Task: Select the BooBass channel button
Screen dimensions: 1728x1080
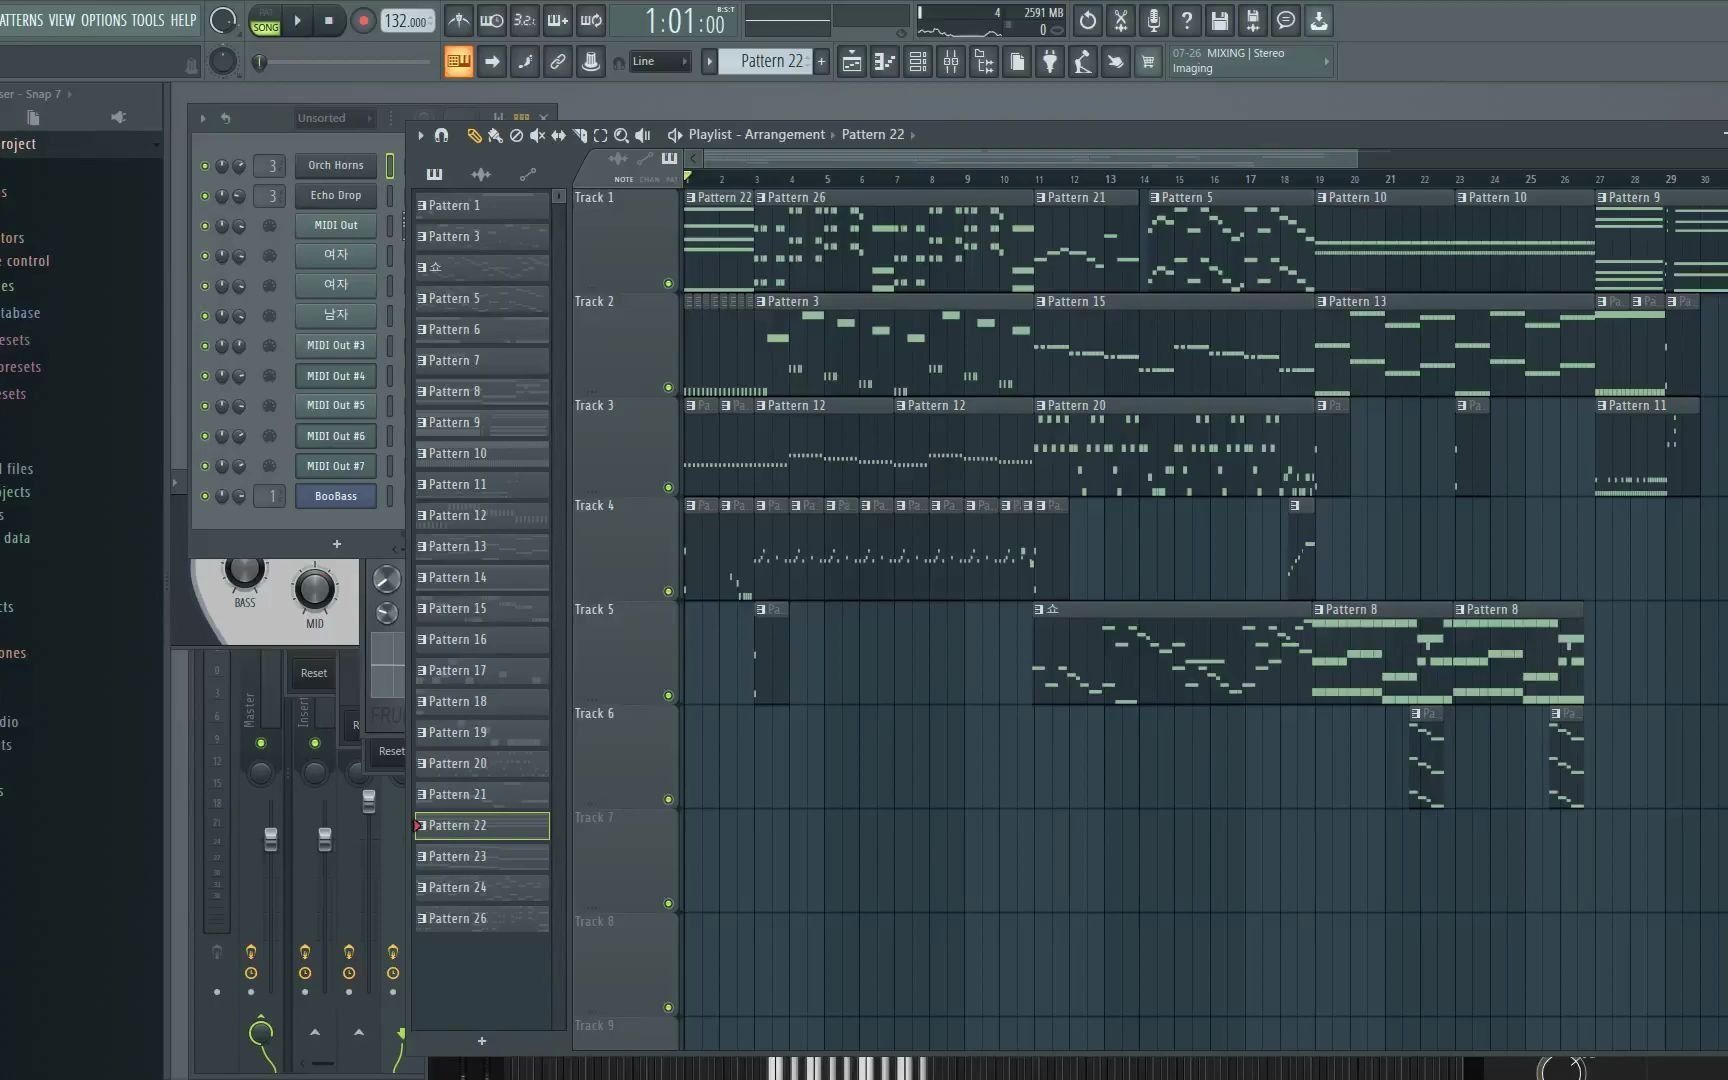Action: [x=336, y=496]
